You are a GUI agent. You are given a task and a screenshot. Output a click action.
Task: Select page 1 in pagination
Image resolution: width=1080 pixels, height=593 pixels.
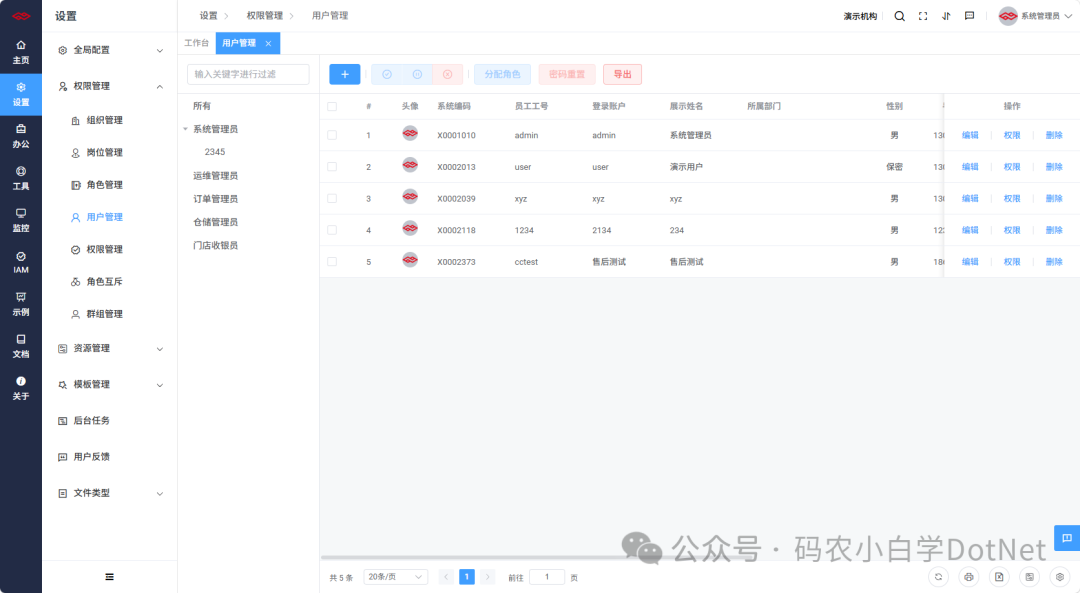point(466,577)
